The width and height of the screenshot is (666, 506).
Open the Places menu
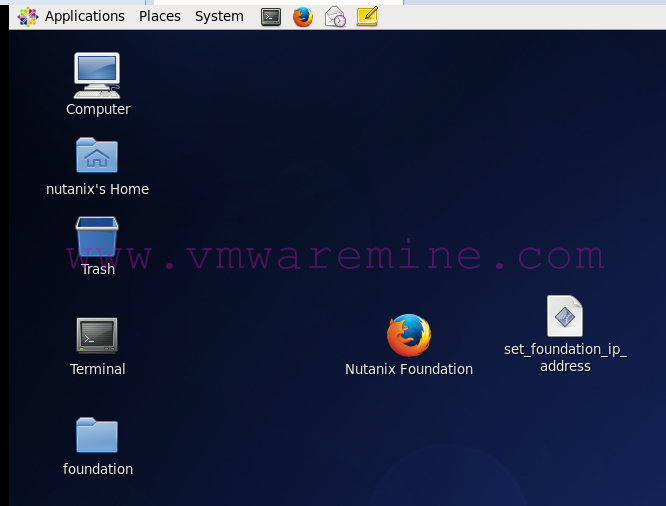pyautogui.click(x=160, y=16)
